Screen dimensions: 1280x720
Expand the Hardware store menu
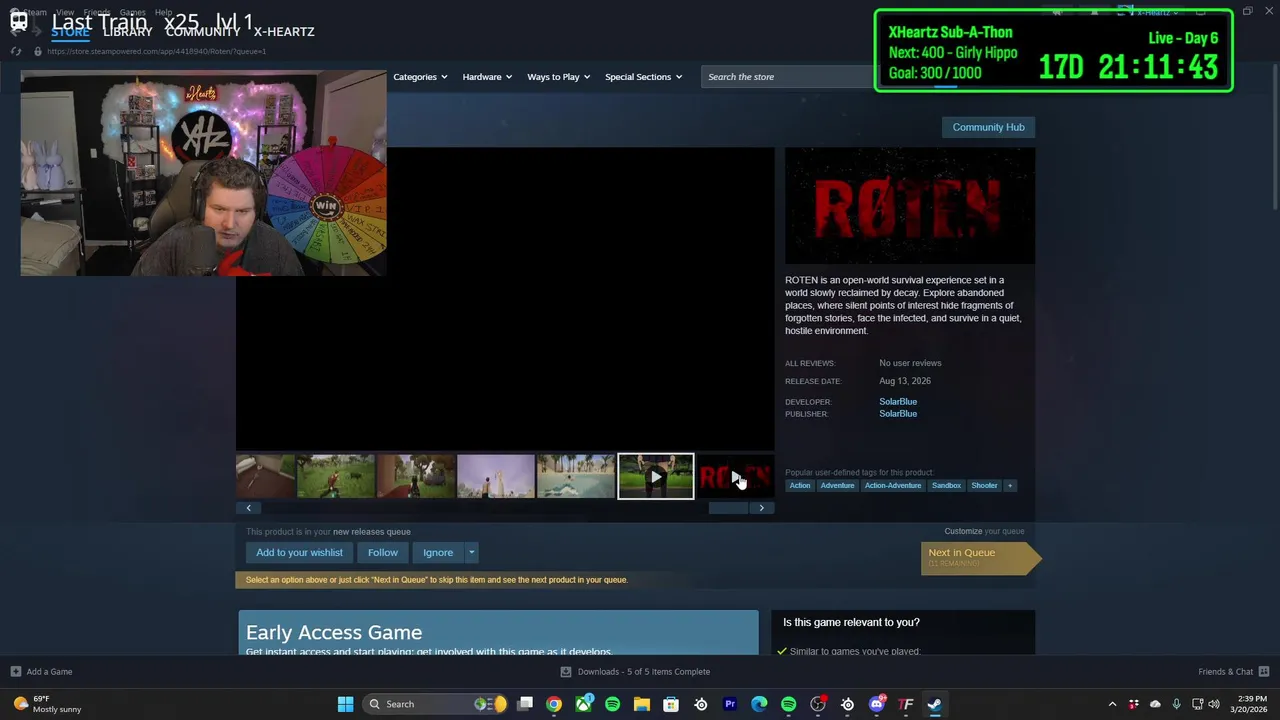tap(487, 77)
